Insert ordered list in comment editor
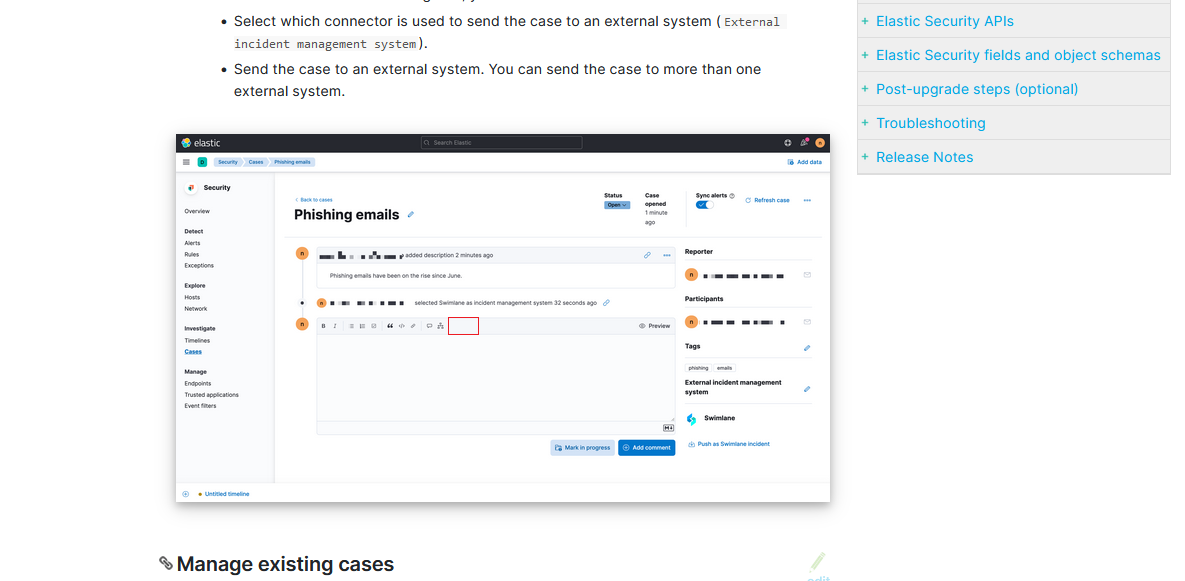The image size is (1185, 581). (363, 326)
